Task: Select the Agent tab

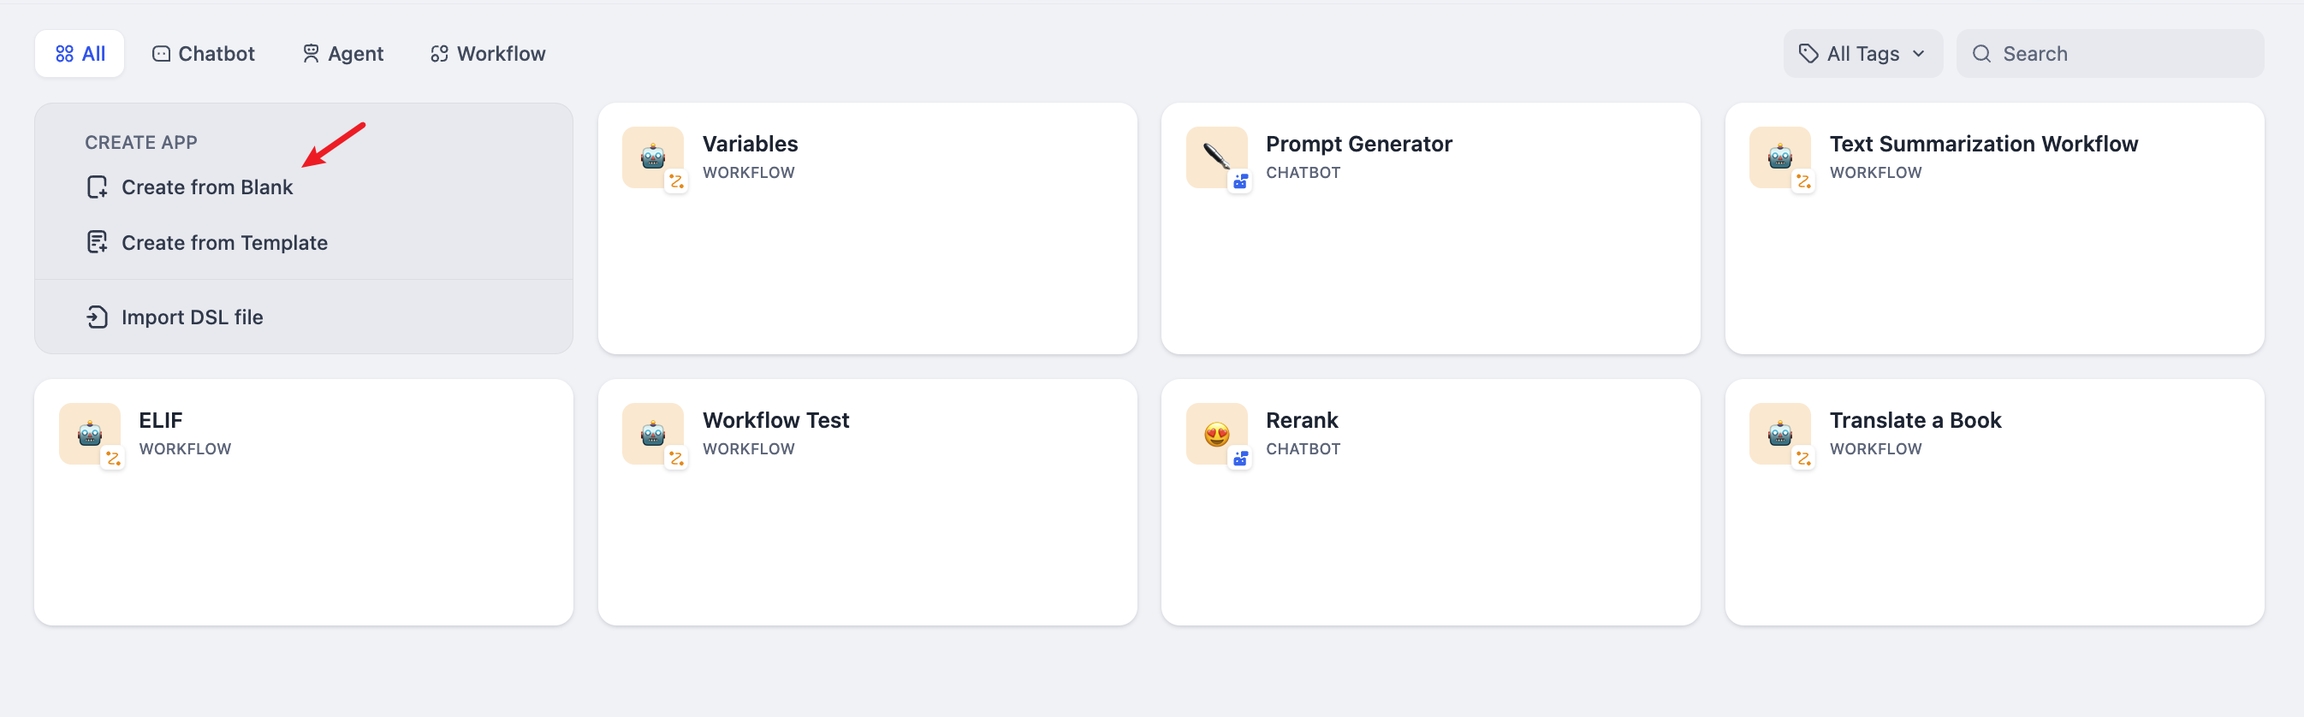Action: click(342, 54)
